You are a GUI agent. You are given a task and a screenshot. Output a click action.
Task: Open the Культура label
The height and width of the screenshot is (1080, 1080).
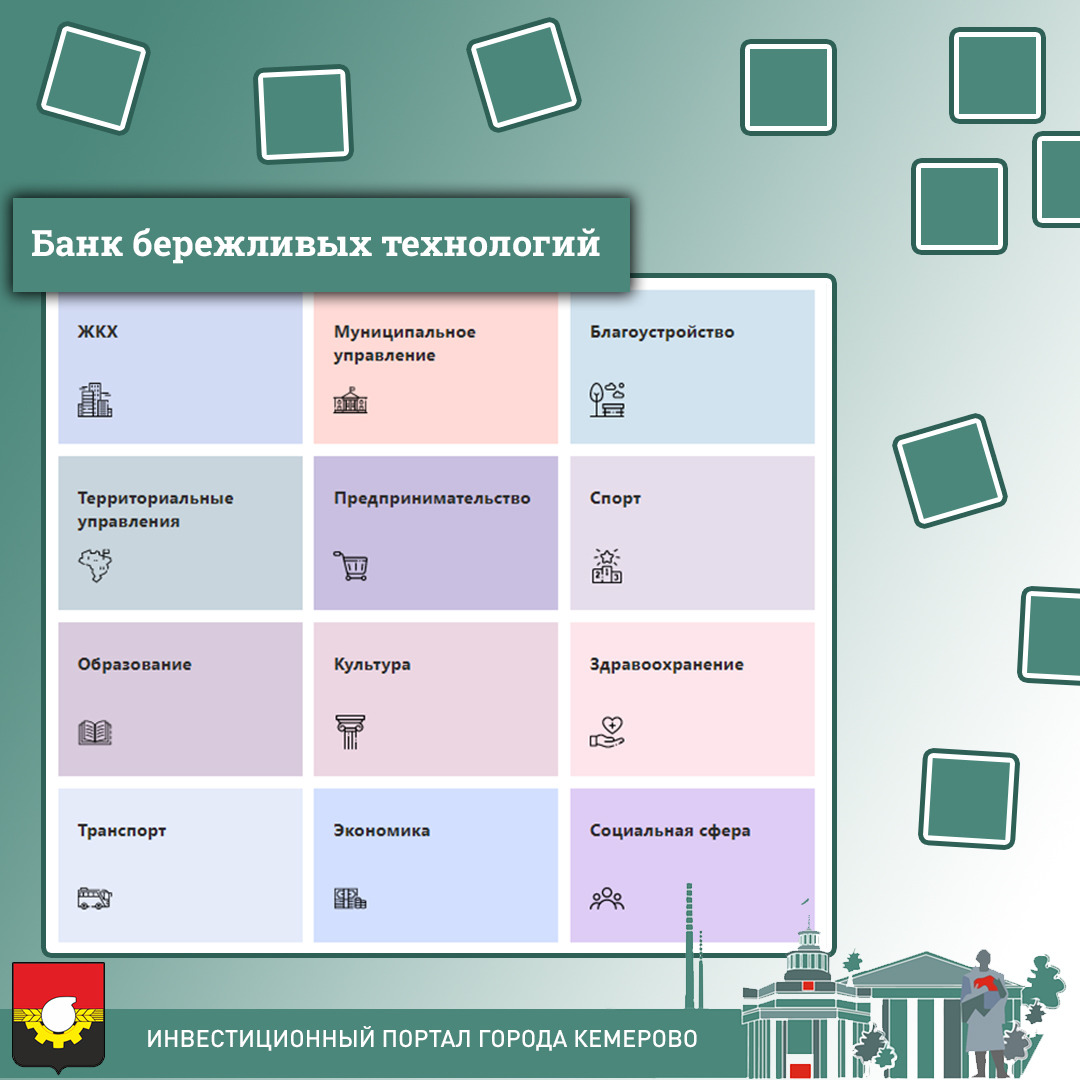point(372,665)
